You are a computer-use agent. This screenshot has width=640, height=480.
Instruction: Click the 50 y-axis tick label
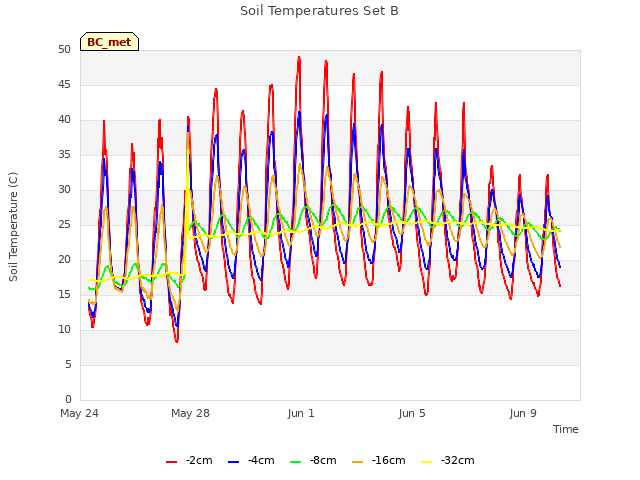pos(64,50)
